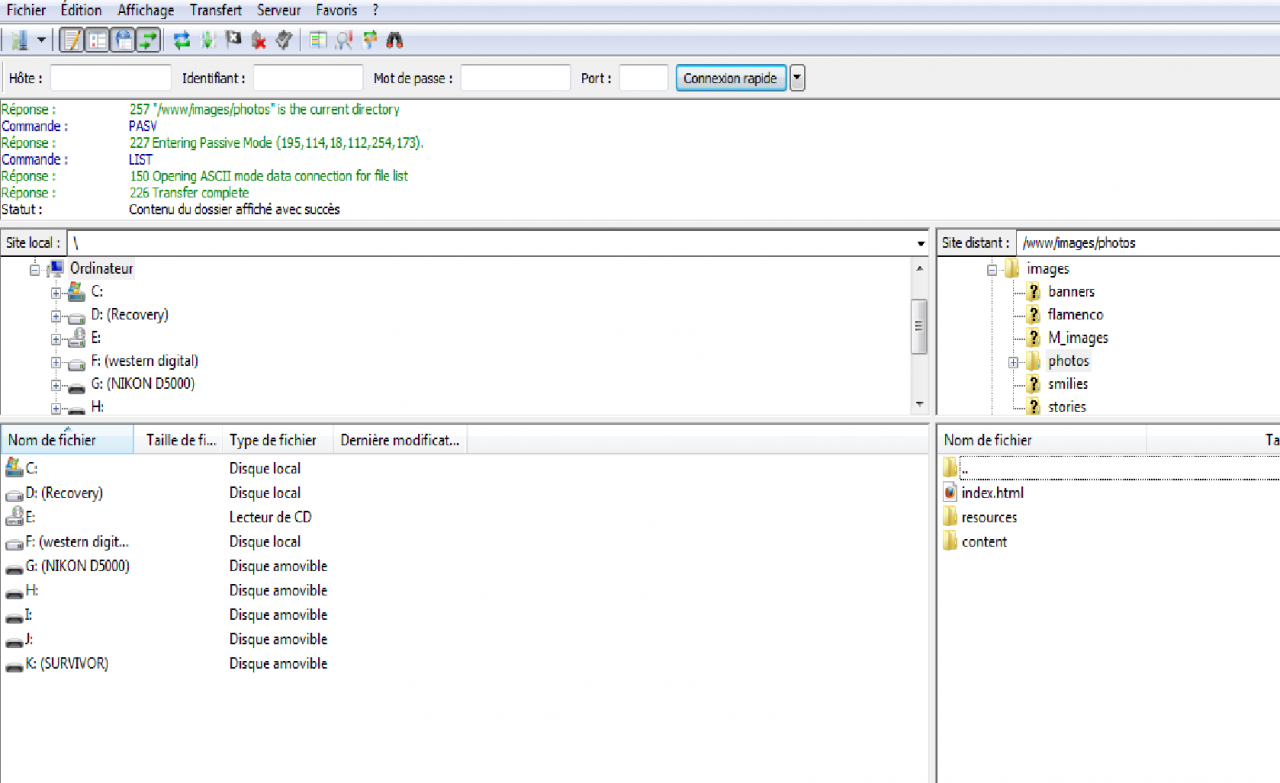Open the Site local path dropdown

click(x=920, y=243)
